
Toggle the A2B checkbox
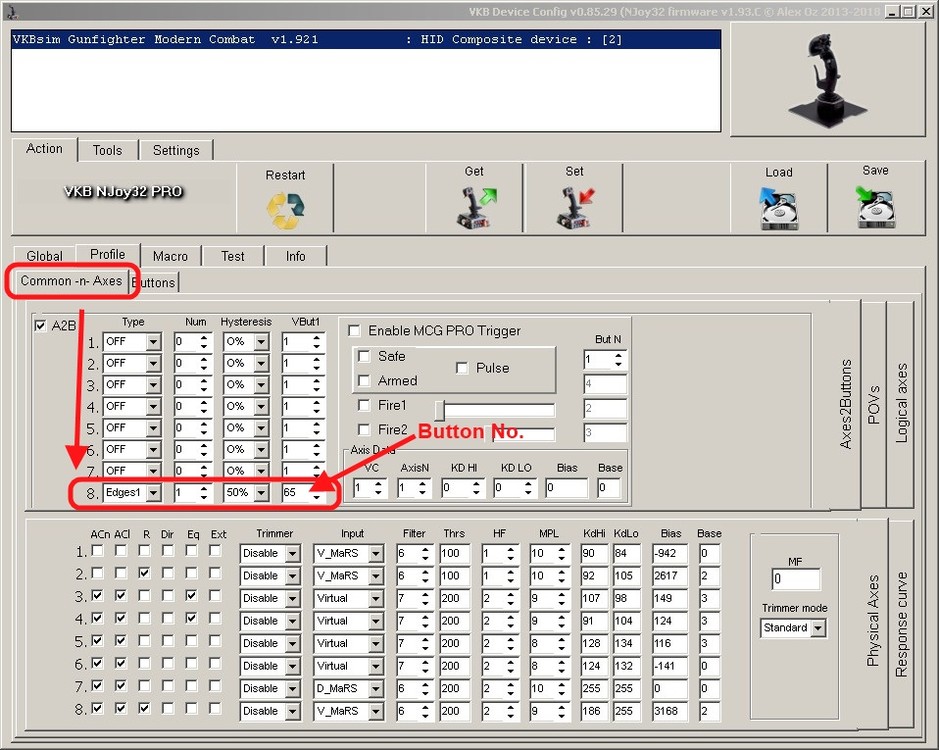click(41, 325)
